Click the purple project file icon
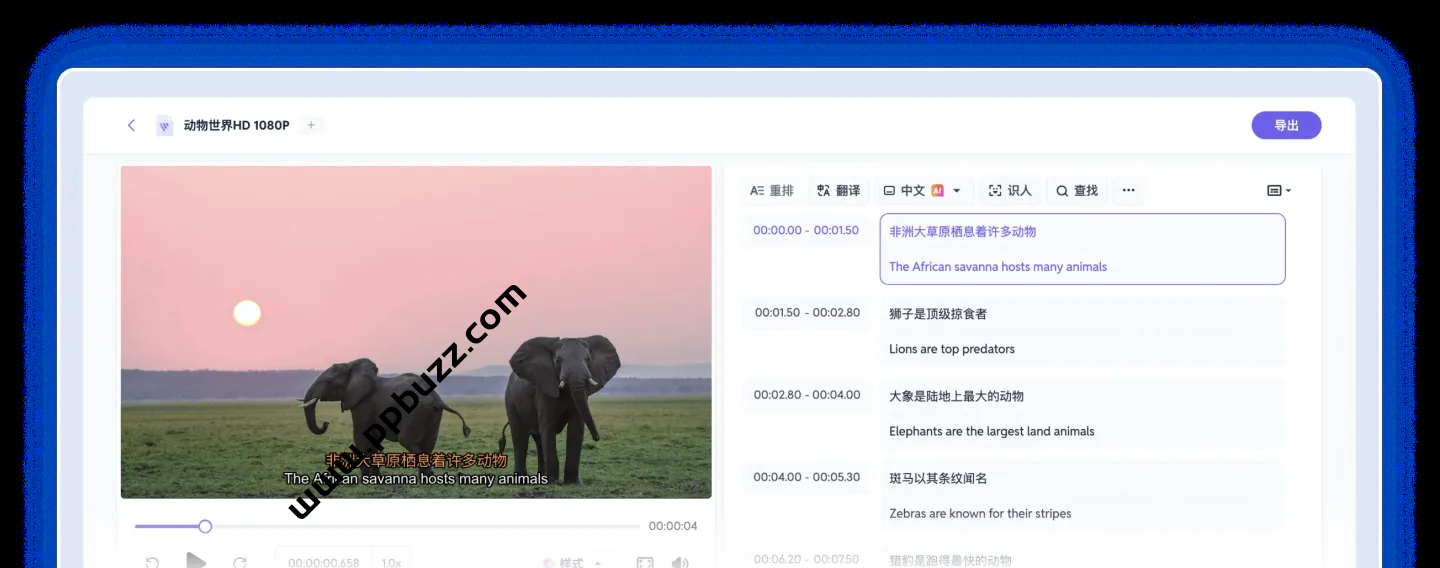This screenshot has width=1440, height=568. tap(165, 126)
